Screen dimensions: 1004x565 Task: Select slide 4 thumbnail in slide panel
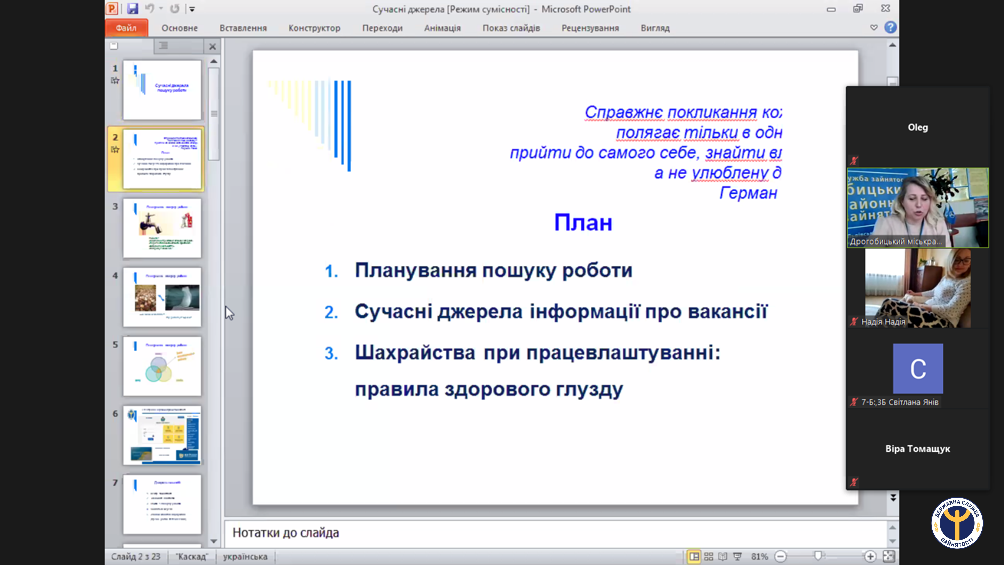(x=162, y=296)
